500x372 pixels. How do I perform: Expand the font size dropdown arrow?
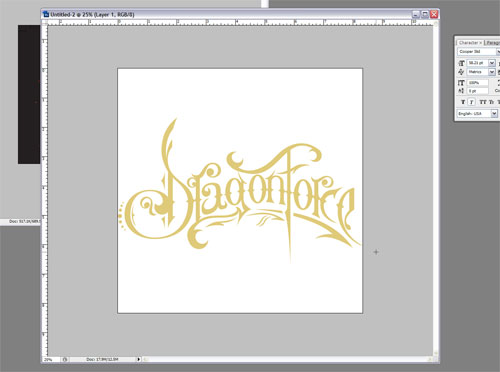point(492,63)
